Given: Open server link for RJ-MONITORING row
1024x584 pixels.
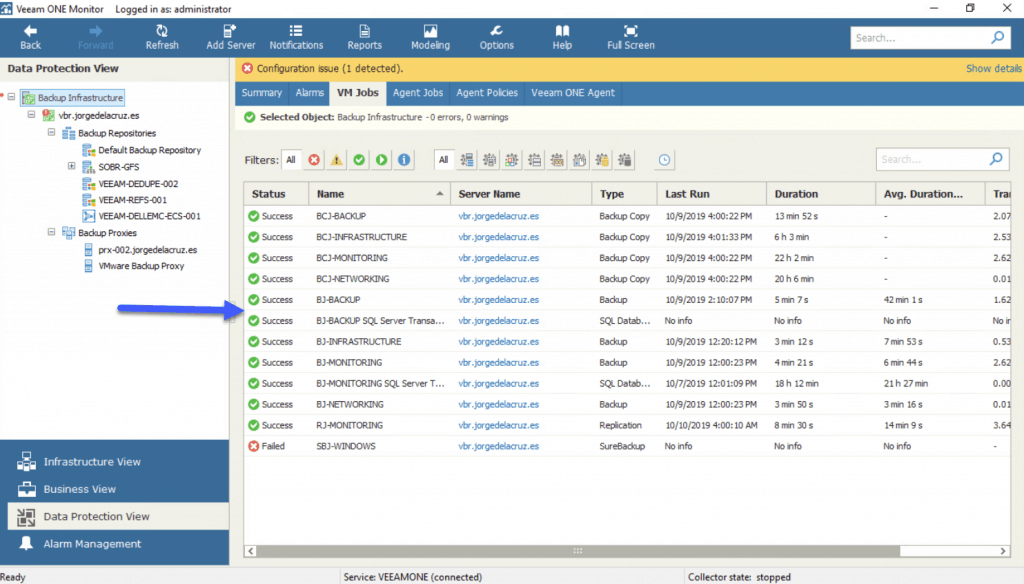Looking at the screenshot, I should pyautogui.click(x=498, y=425).
